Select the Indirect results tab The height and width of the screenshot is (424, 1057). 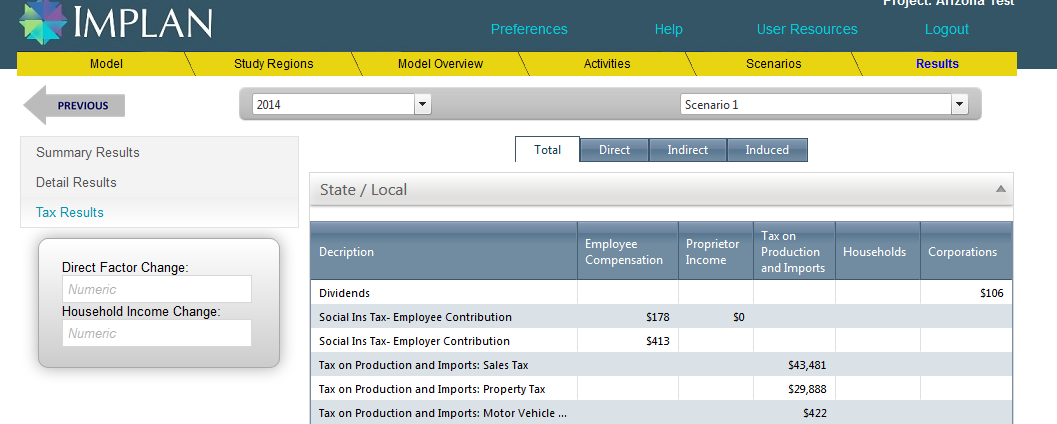(688, 150)
